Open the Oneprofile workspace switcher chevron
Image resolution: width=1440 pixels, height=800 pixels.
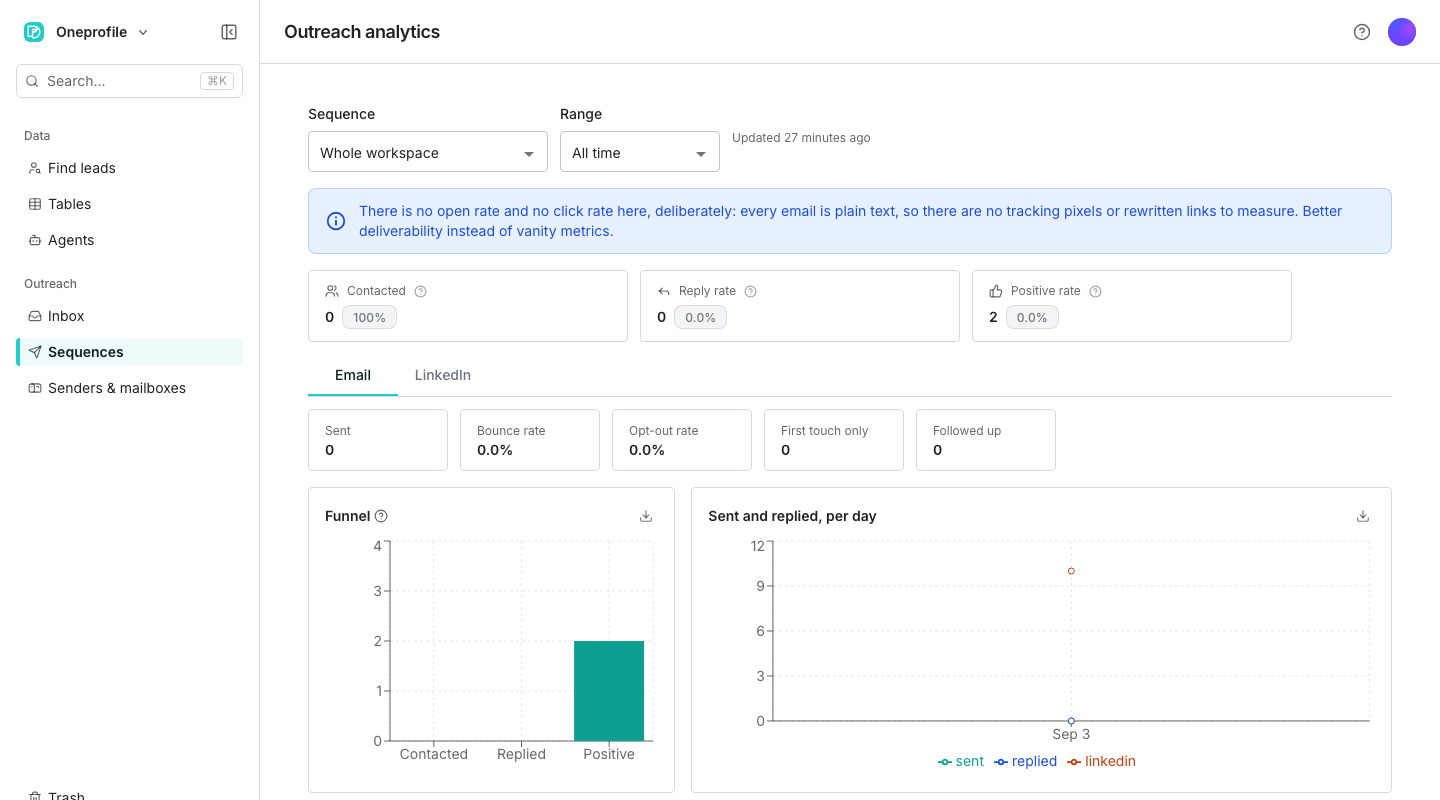pyautogui.click(x=143, y=32)
